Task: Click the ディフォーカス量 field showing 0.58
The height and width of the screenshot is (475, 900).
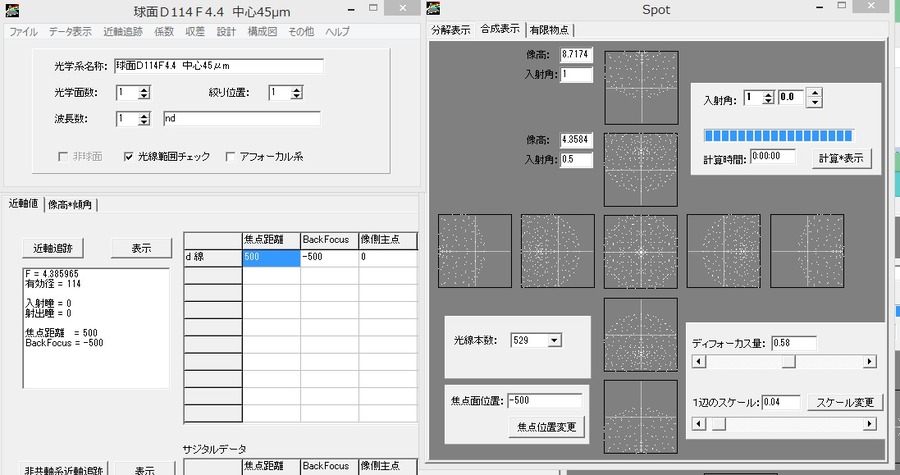Action: 794,343
